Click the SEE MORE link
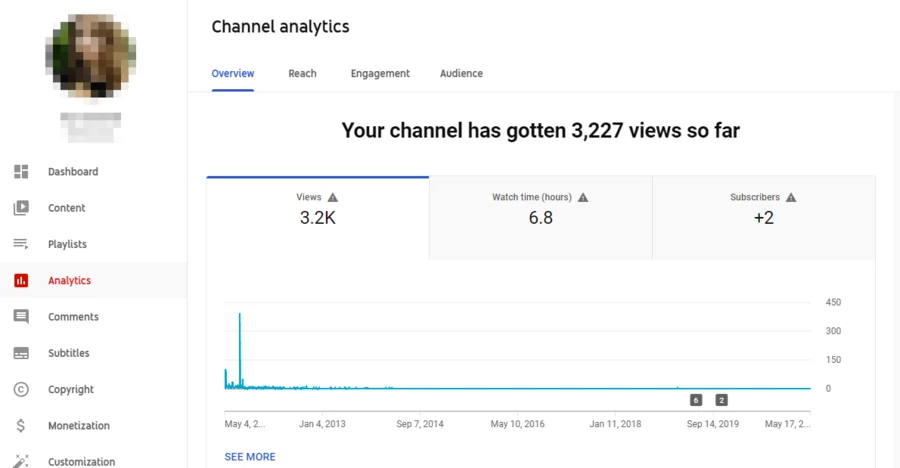Image resolution: width=900 pixels, height=468 pixels. tap(250, 457)
